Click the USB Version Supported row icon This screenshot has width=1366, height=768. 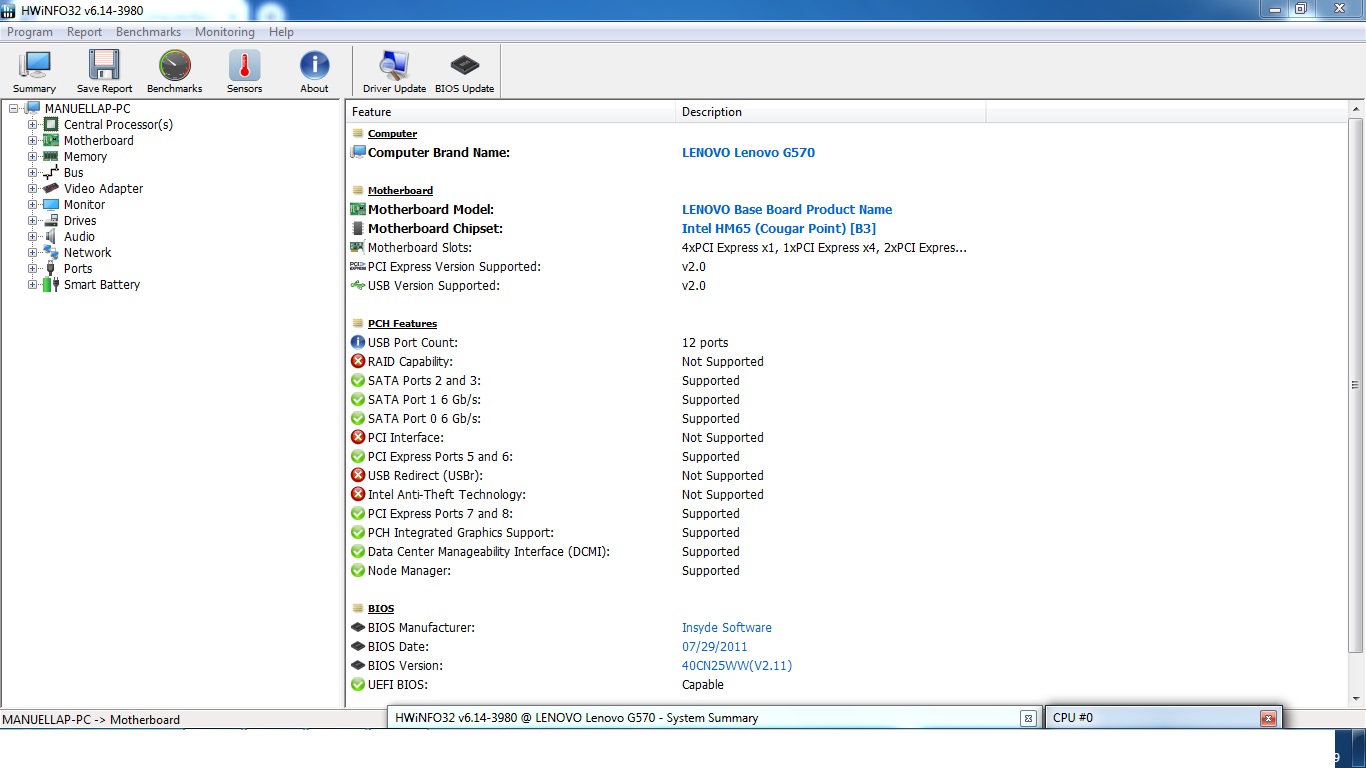coord(358,285)
